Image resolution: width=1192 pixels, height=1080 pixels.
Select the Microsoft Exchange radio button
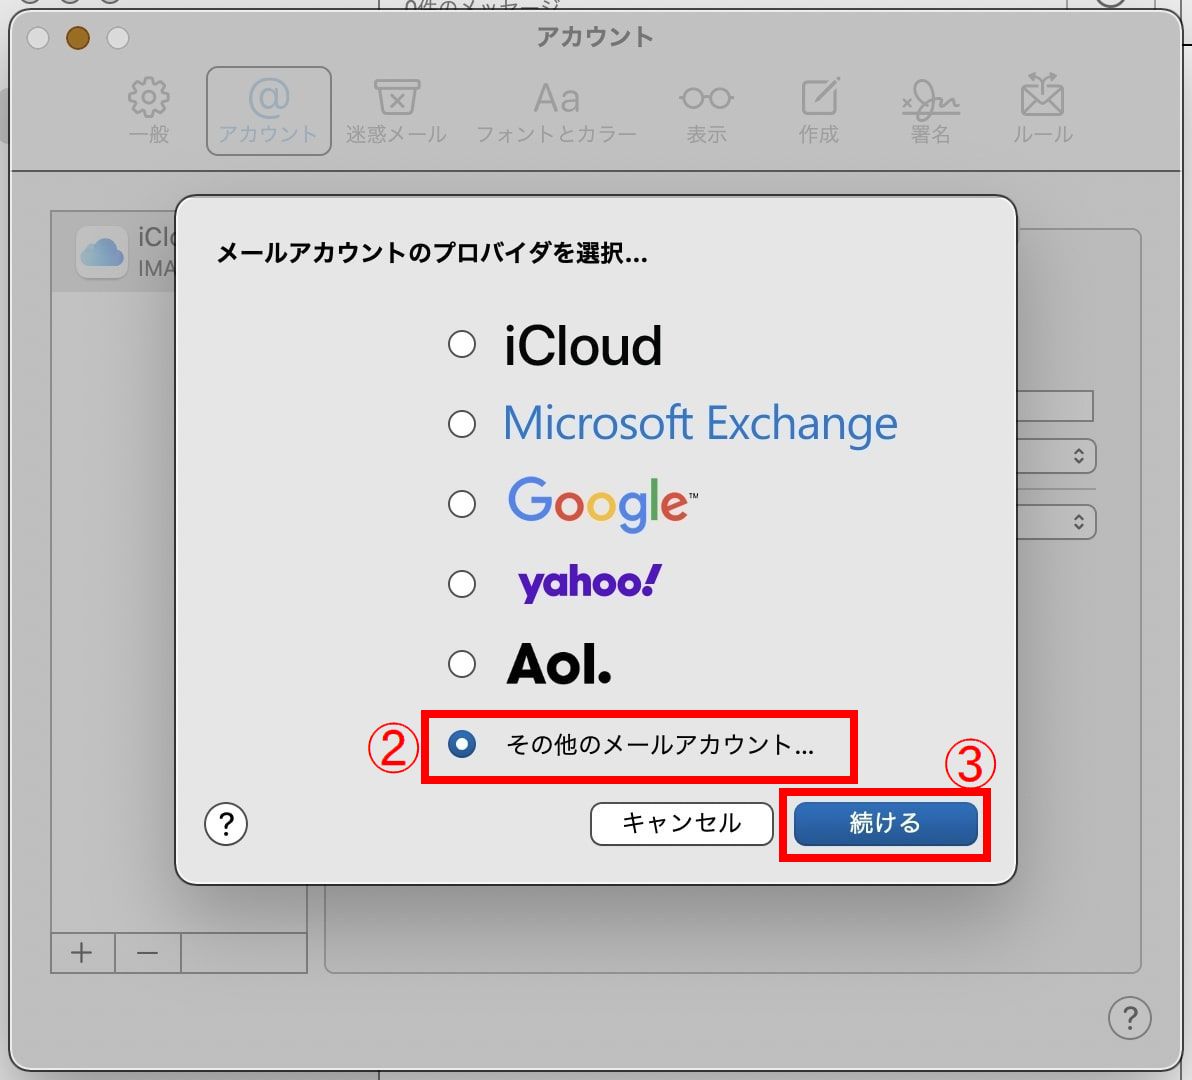point(461,424)
